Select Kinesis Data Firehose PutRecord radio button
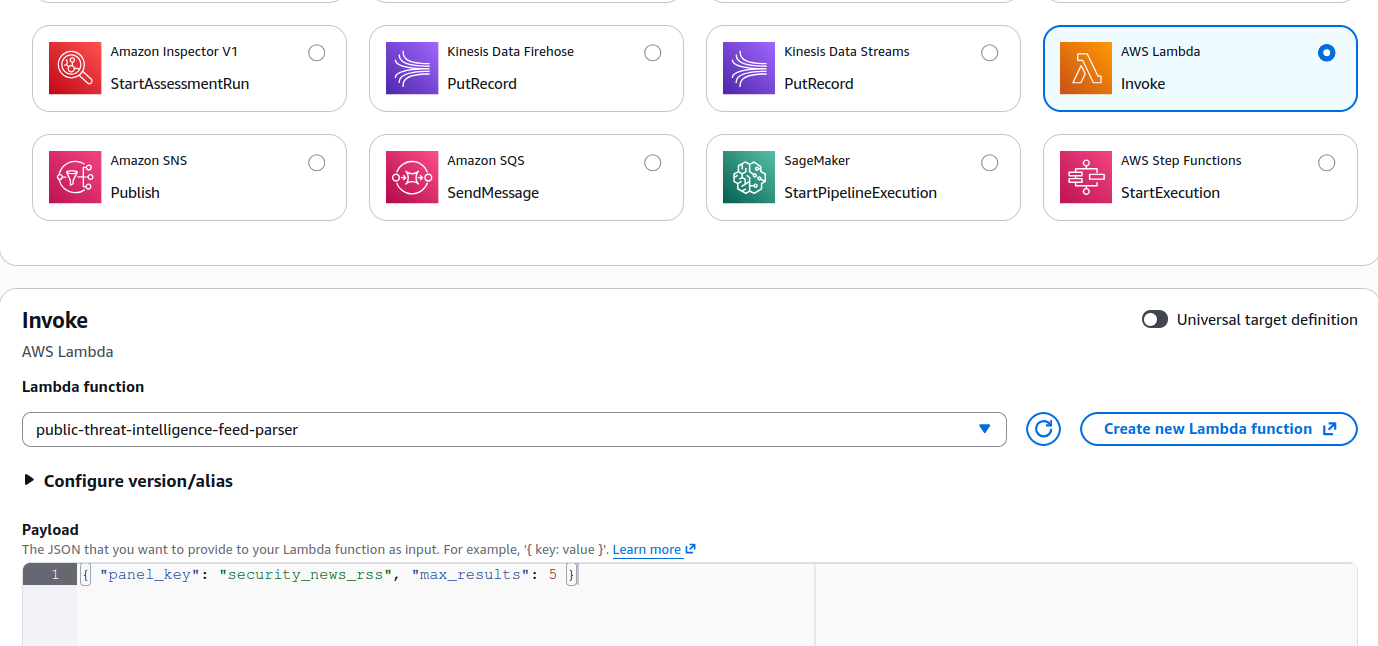This screenshot has height=646, width=1378. coord(652,53)
